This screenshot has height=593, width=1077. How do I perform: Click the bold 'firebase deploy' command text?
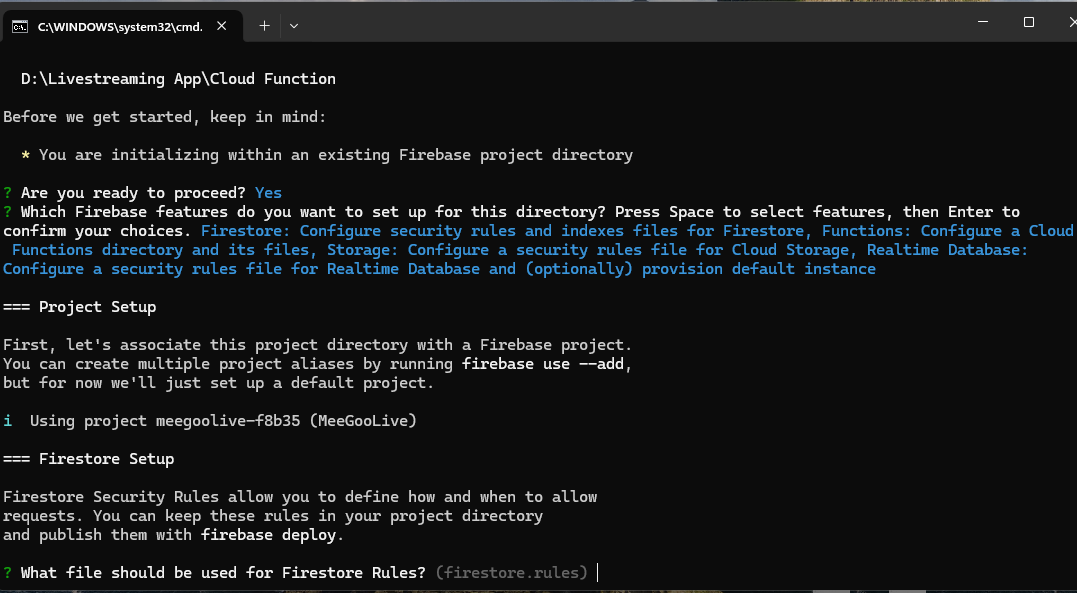click(268, 535)
